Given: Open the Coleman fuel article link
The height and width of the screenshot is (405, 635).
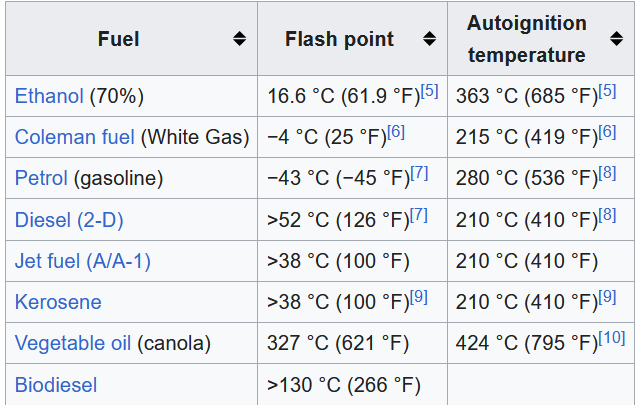Looking at the screenshot, I should (x=75, y=138).
